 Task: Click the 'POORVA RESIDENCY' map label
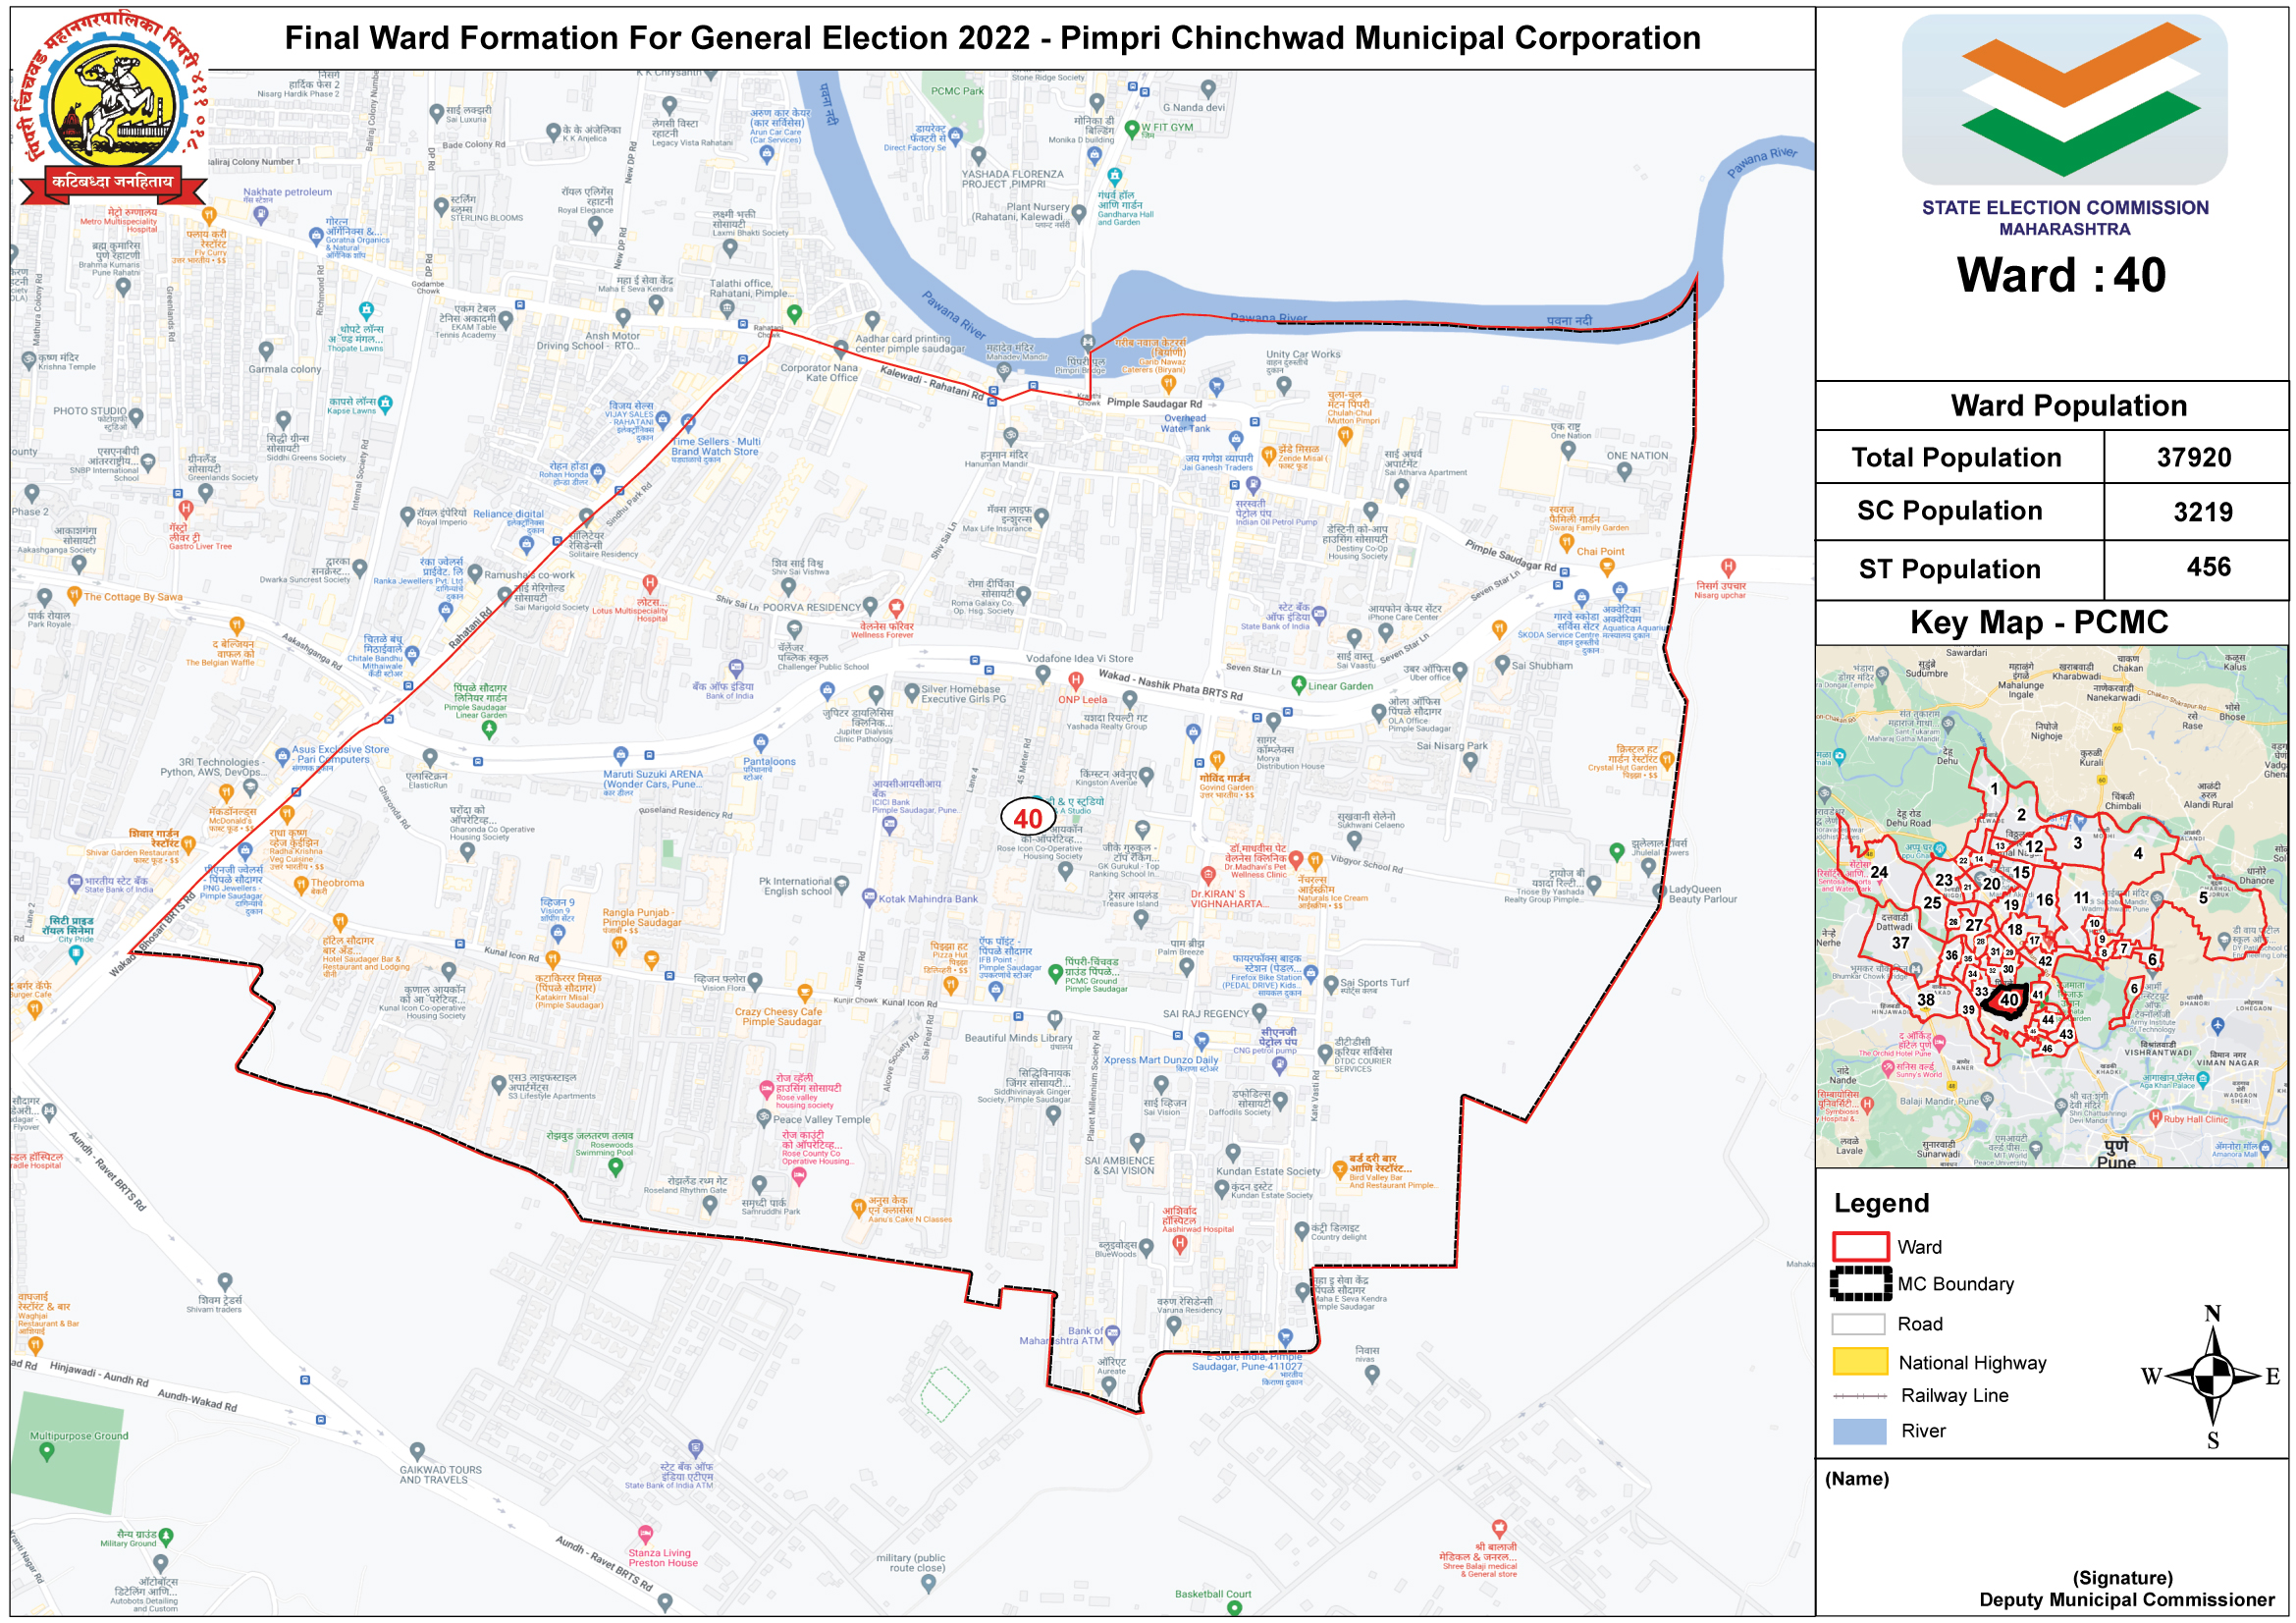tap(811, 607)
